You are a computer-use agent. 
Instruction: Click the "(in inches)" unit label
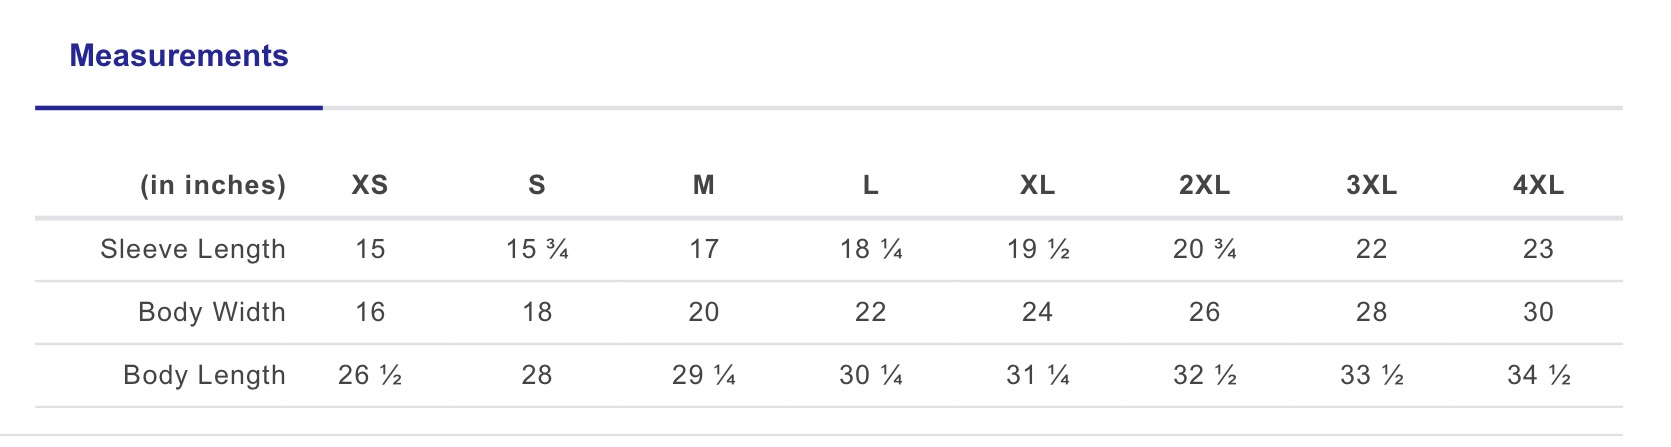213,186
